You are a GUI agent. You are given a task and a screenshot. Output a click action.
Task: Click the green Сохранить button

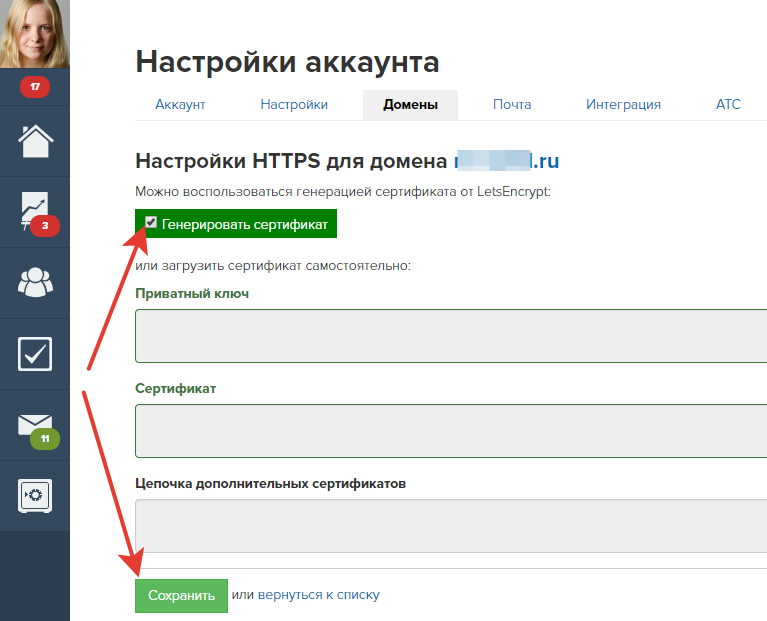181,596
